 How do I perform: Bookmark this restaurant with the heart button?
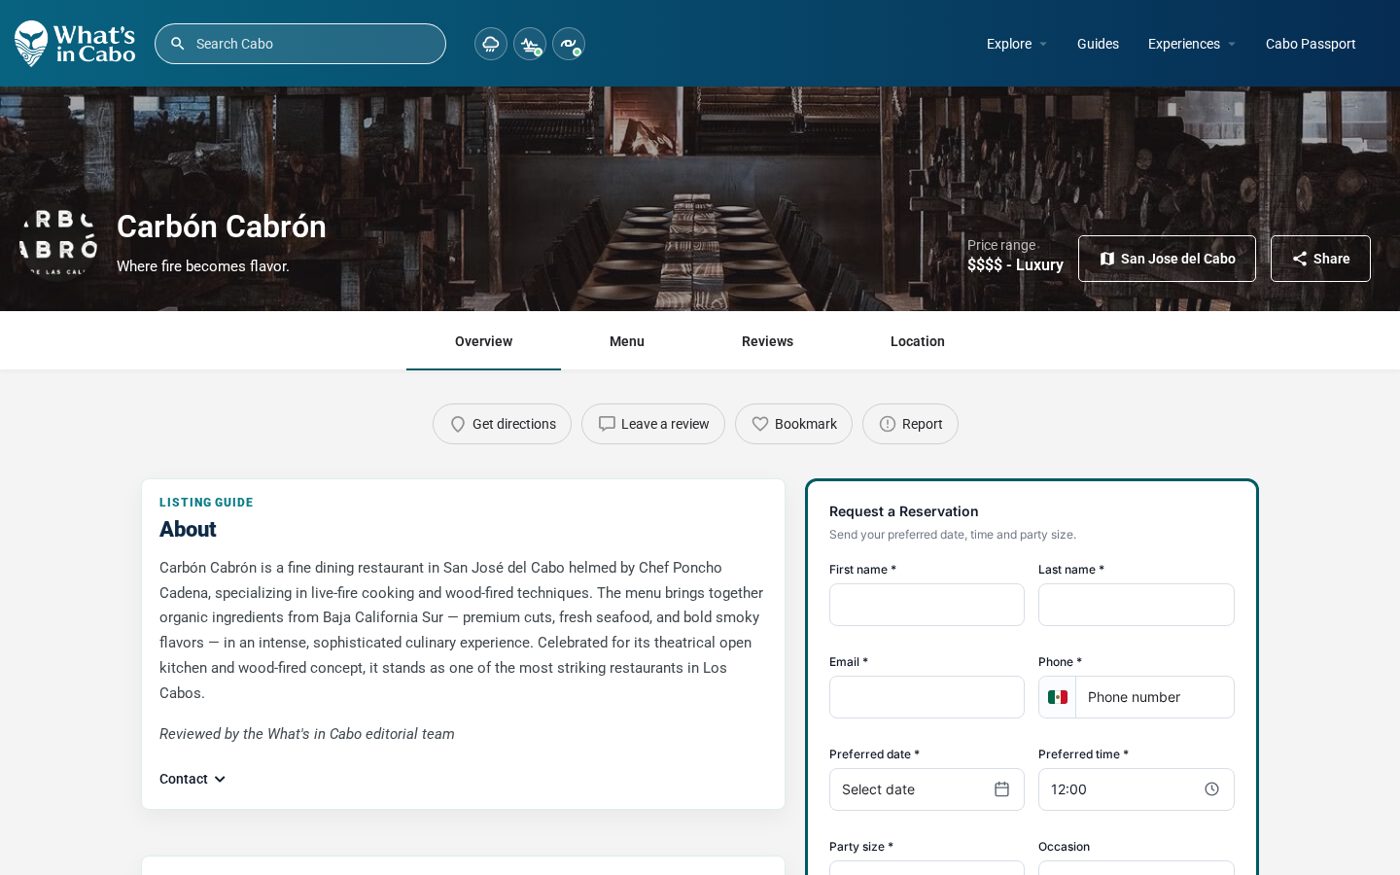[793, 424]
